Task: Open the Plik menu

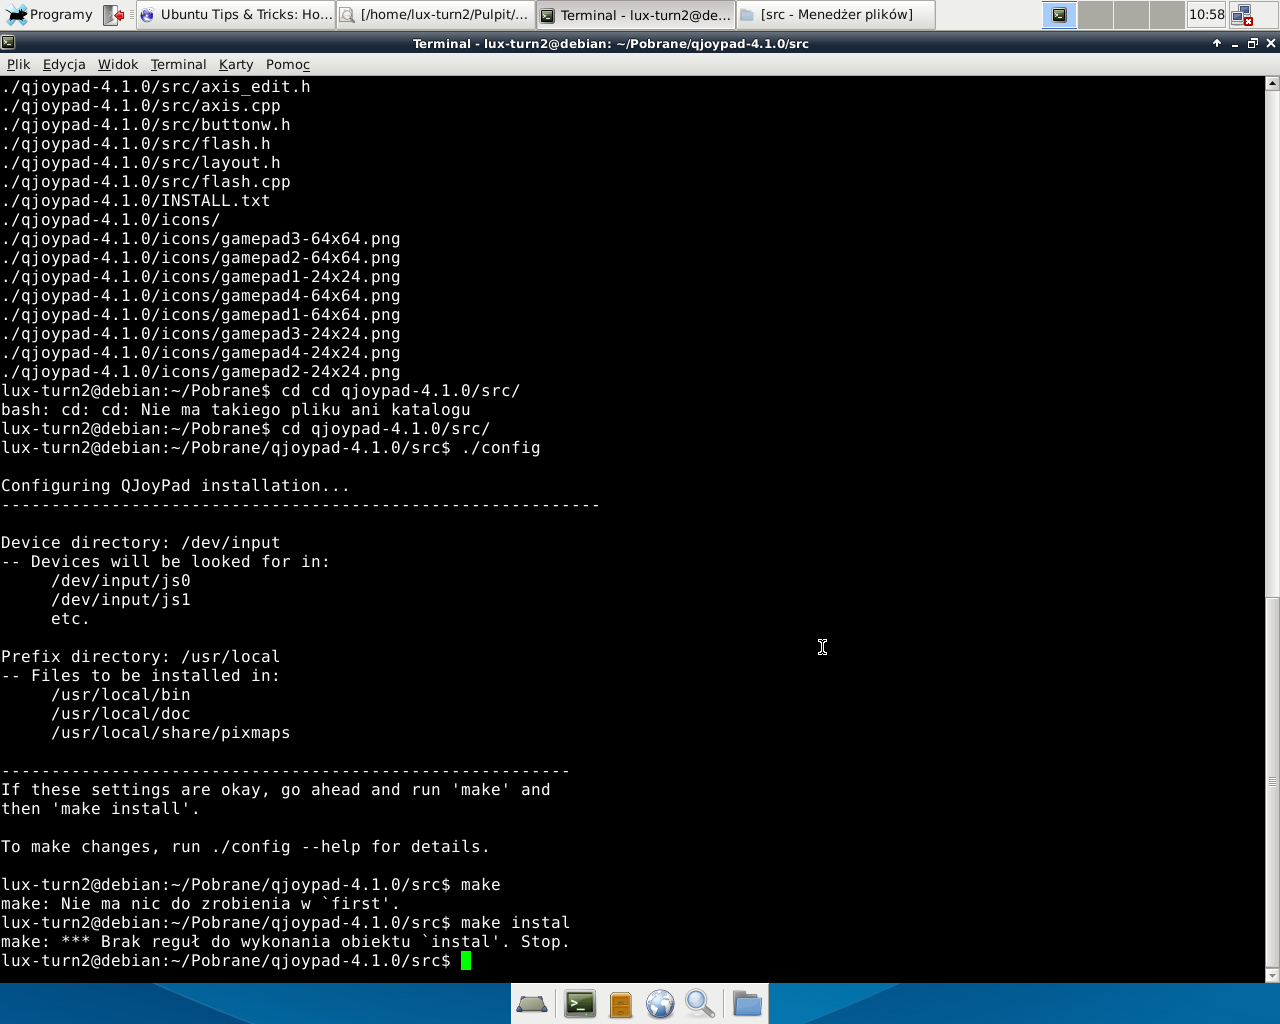Action: coord(18,64)
